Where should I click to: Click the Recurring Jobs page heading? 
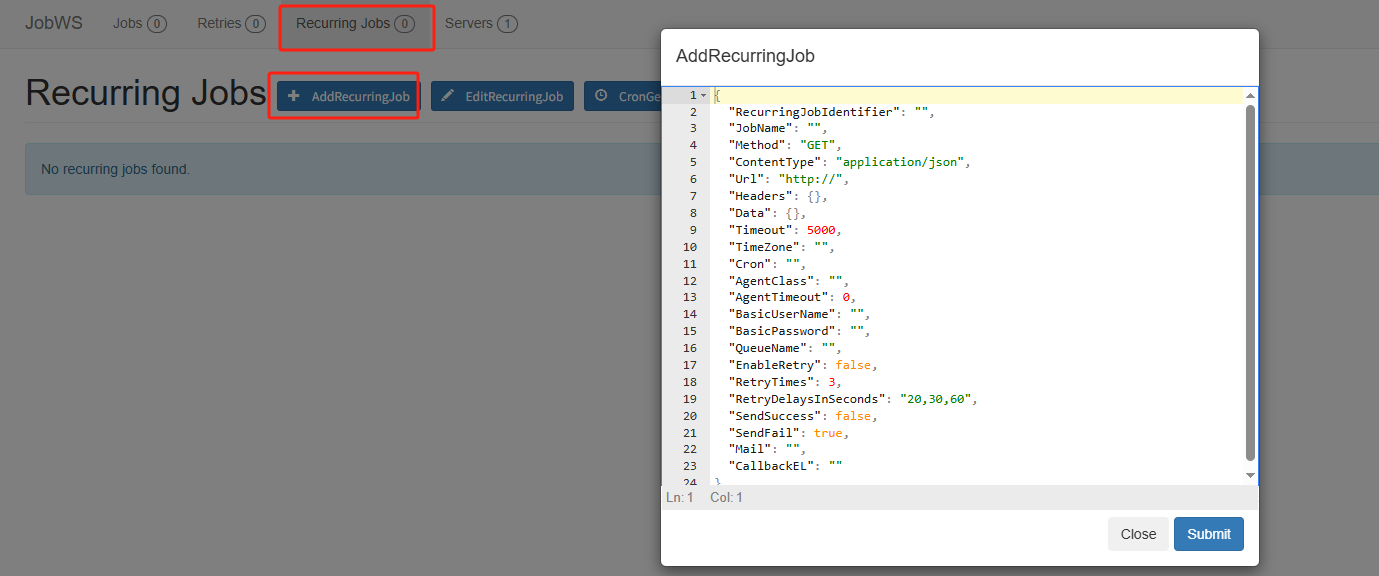pyautogui.click(x=145, y=92)
